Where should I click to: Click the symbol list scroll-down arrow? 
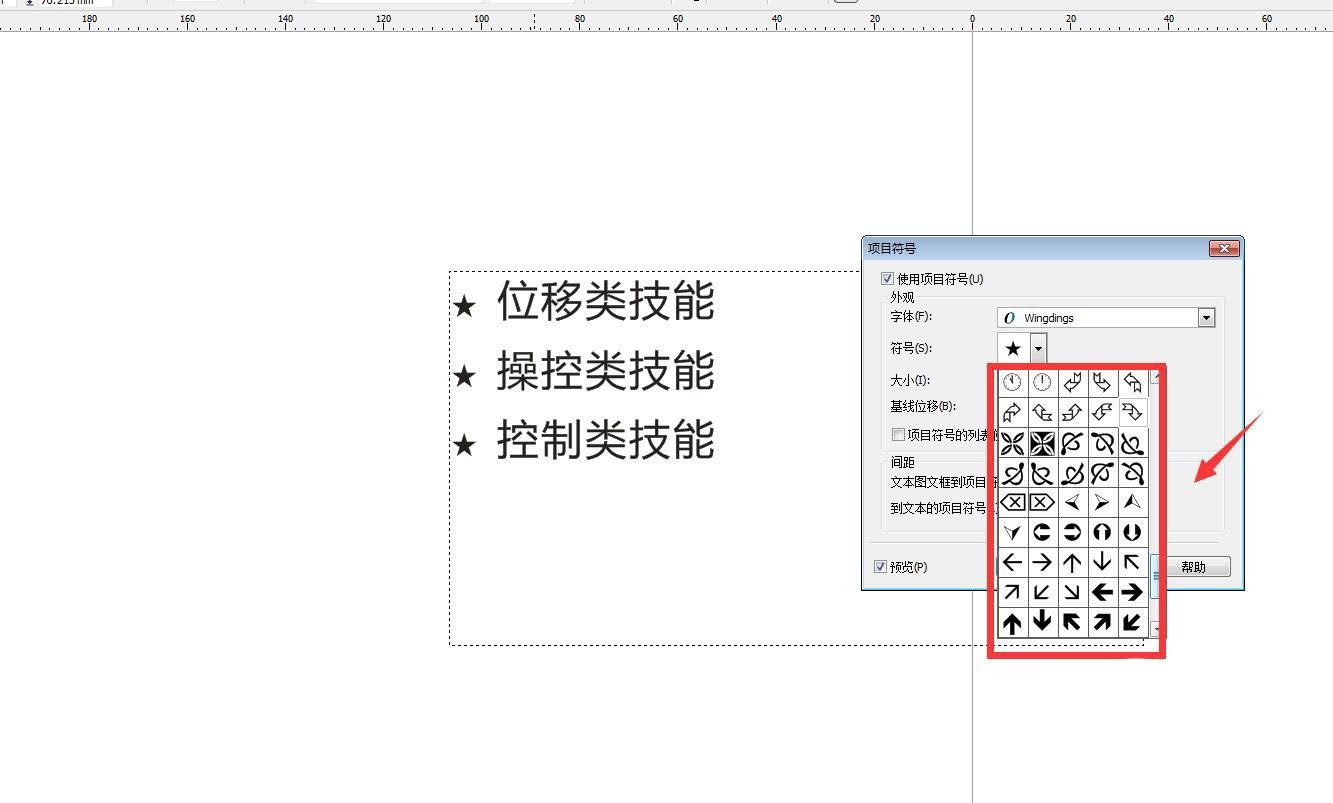pos(1156,629)
